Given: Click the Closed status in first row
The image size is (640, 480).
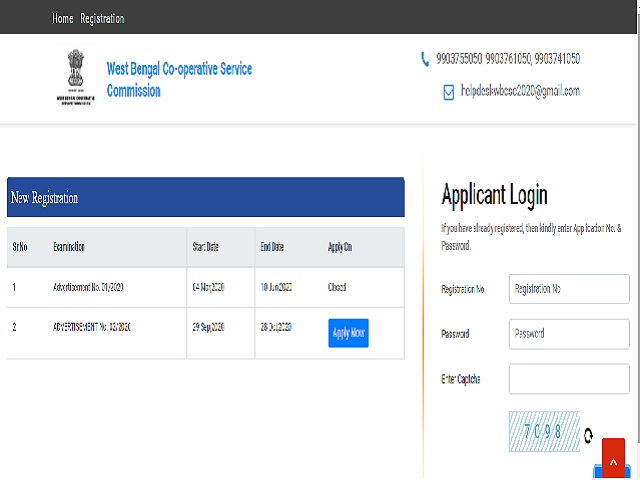Looking at the screenshot, I should [337, 288].
